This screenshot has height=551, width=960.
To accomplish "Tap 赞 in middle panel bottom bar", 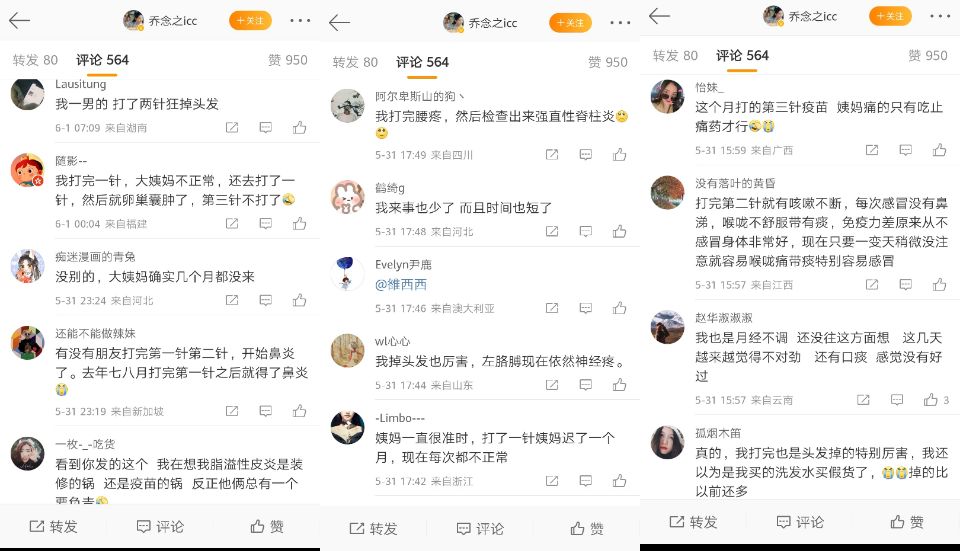I will [587, 528].
